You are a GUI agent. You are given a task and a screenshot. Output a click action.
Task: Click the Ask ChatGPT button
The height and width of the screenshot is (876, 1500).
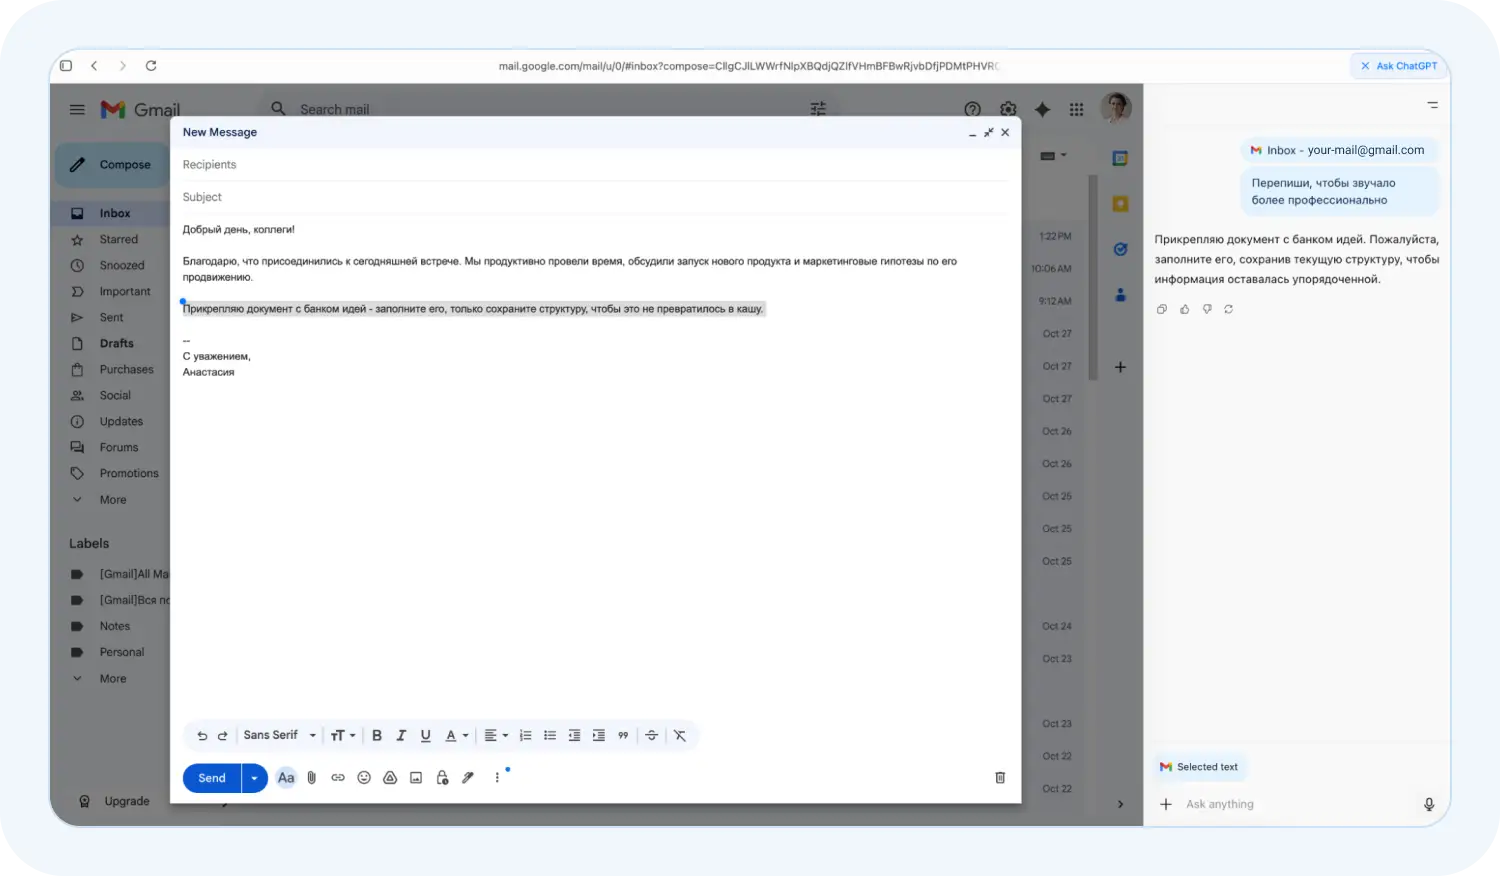tap(1398, 66)
